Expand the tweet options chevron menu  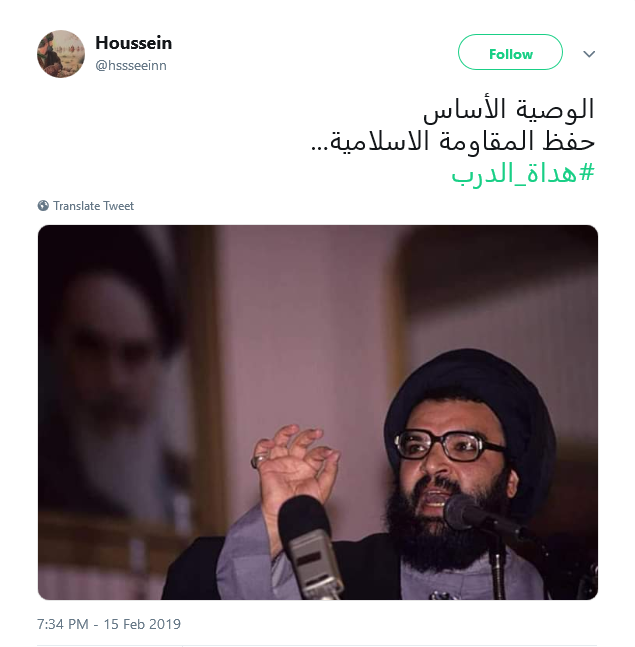(x=589, y=54)
